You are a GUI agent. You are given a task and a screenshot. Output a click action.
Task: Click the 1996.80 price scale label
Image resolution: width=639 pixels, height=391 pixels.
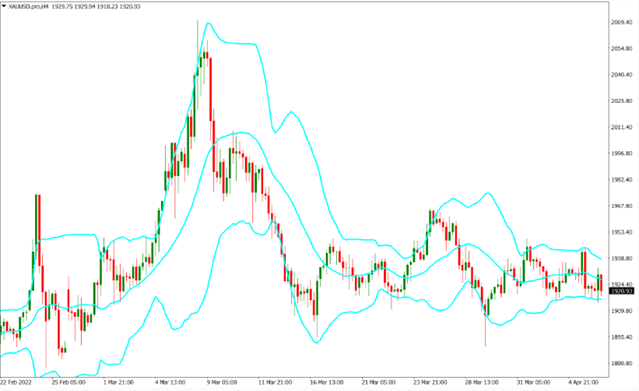pyautogui.click(x=621, y=153)
